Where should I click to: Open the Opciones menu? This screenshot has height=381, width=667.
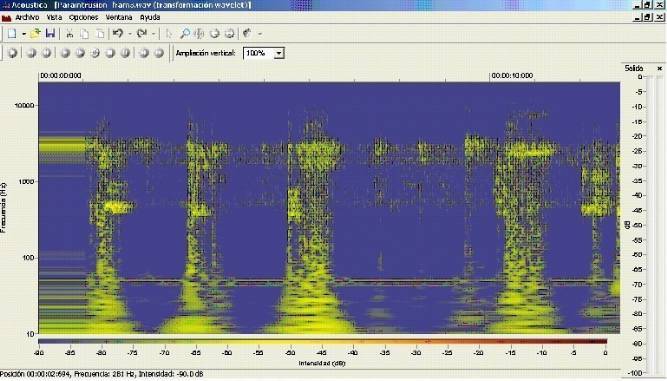pyautogui.click(x=83, y=17)
